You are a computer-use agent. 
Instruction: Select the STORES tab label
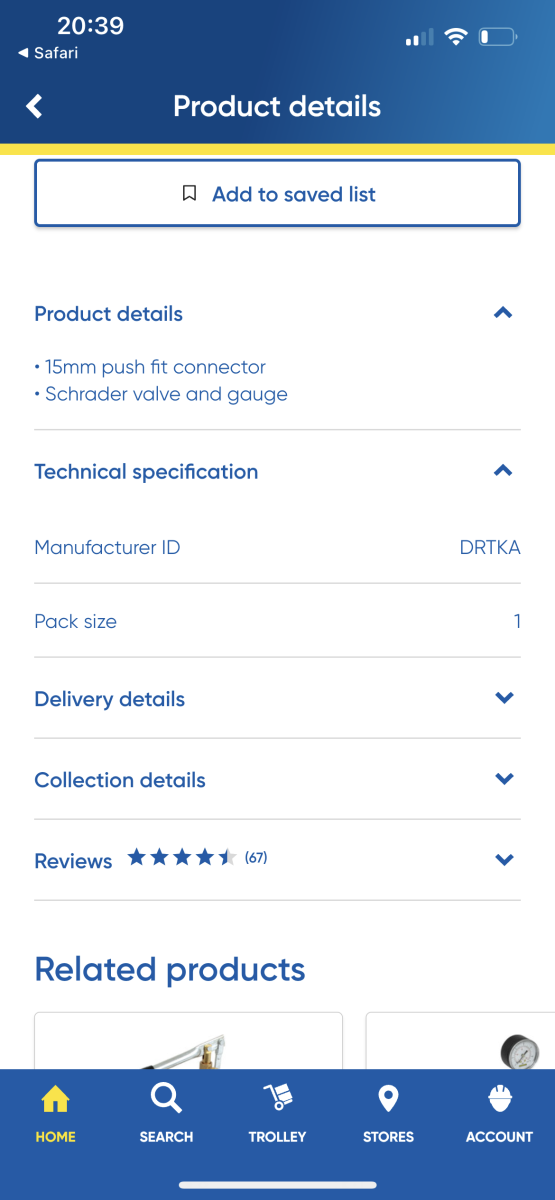click(x=388, y=1137)
